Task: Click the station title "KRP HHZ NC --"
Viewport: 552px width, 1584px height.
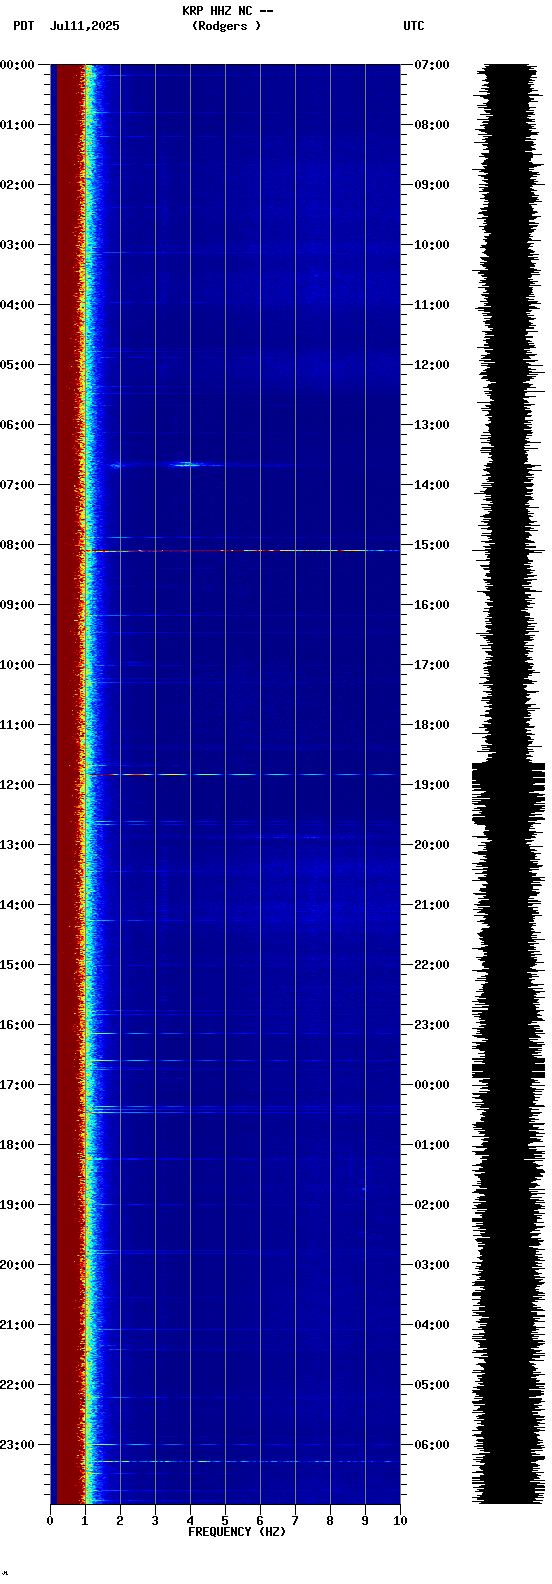Action: pos(228,11)
